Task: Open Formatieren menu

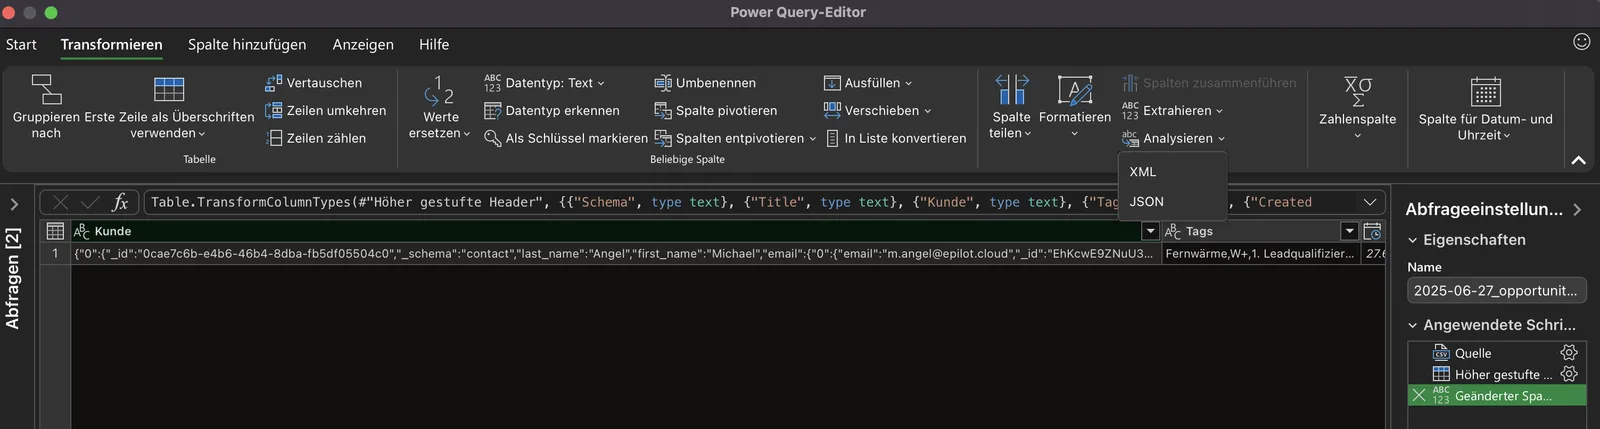Action: (x=1075, y=107)
